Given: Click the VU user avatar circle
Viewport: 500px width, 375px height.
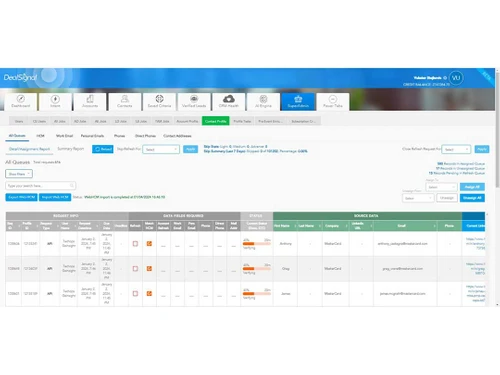Looking at the screenshot, I should coord(456,78).
